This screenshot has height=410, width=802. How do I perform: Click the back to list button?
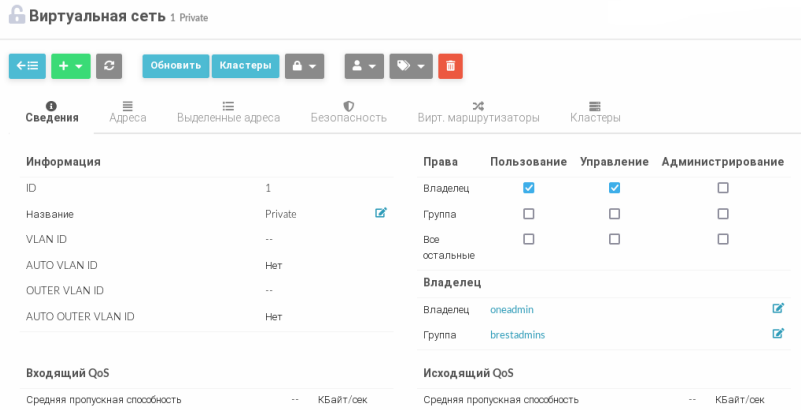point(27,66)
